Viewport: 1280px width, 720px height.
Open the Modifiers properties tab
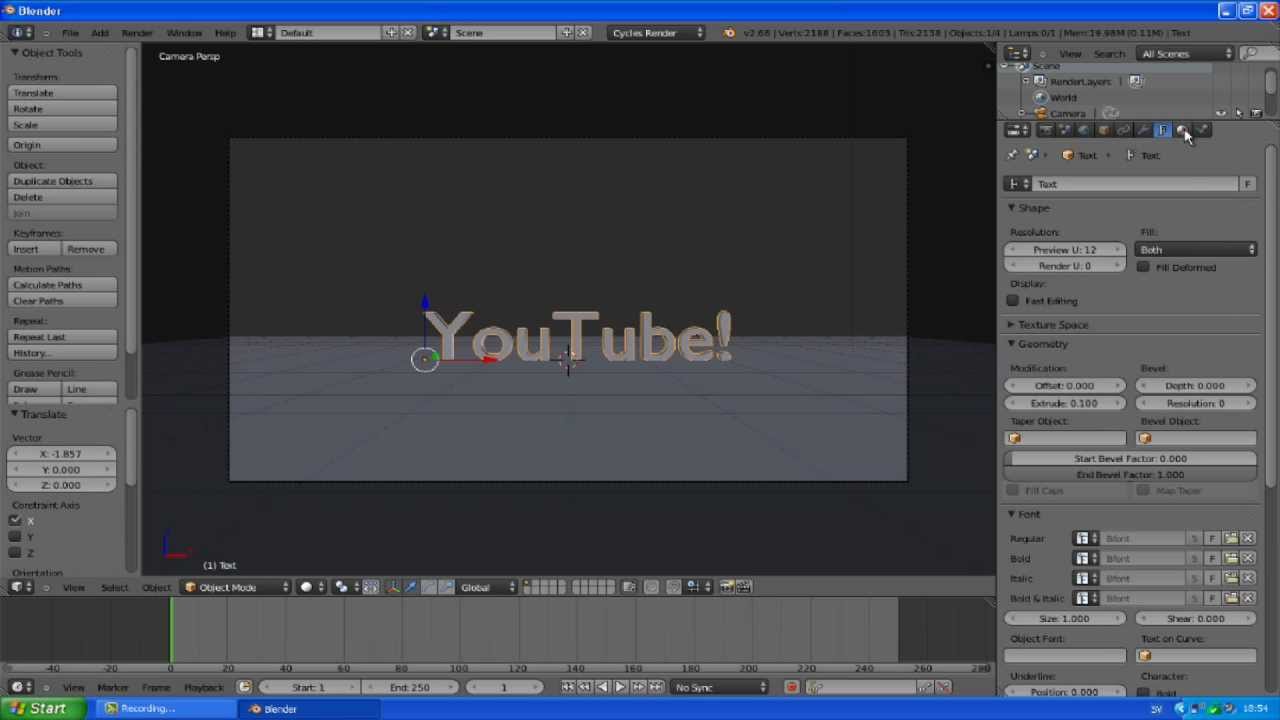click(1143, 130)
